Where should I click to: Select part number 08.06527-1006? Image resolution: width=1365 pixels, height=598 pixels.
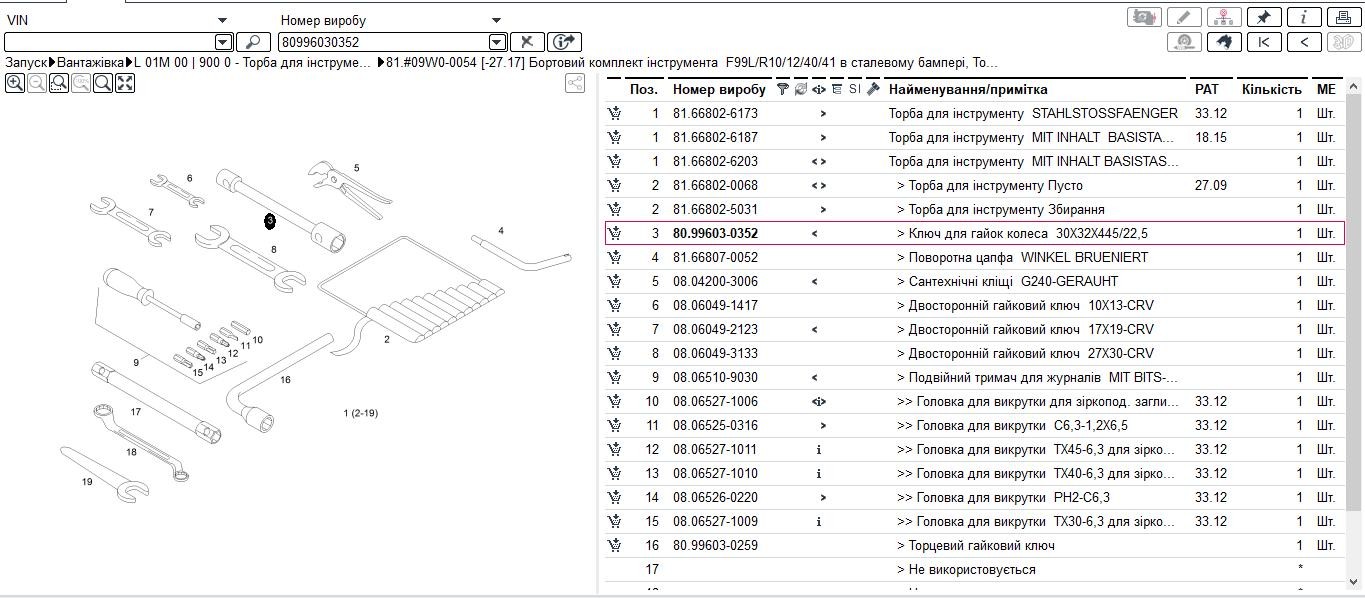coord(715,402)
